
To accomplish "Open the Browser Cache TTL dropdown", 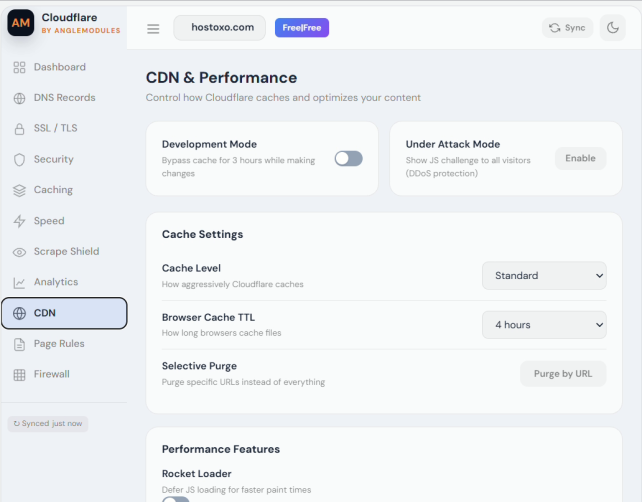I will coord(544,325).
